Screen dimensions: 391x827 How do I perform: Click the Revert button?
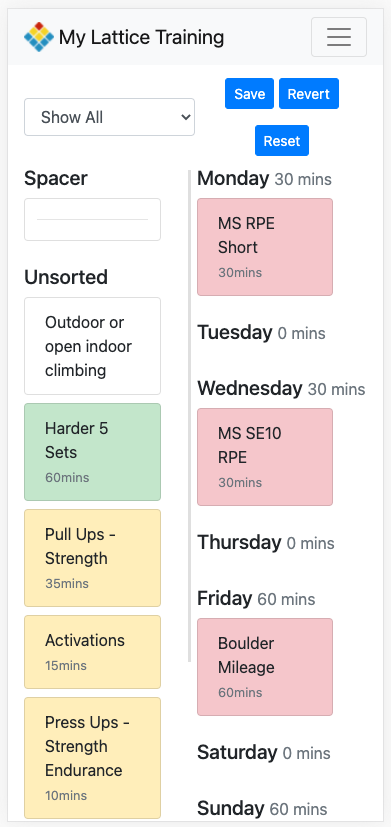point(309,94)
